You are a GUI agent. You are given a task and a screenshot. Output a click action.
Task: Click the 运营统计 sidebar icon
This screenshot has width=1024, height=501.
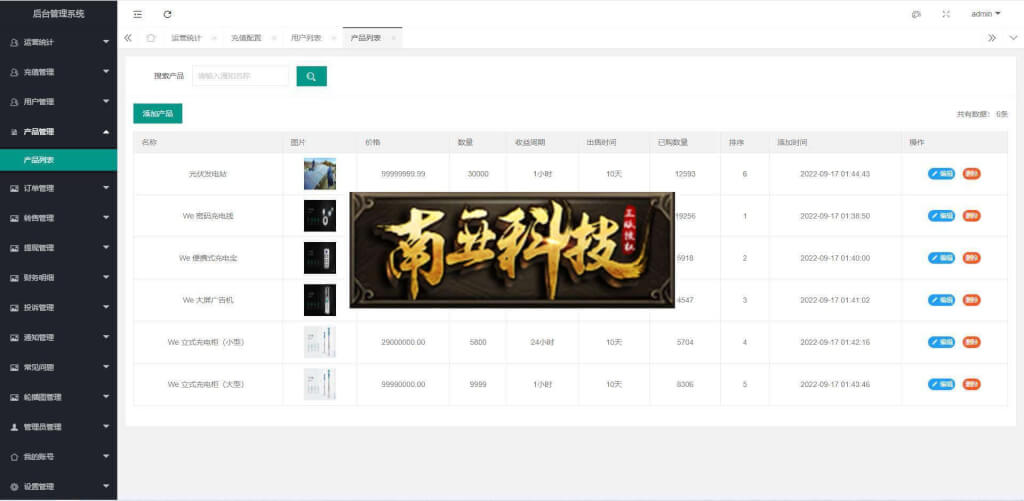click(14, 42)
